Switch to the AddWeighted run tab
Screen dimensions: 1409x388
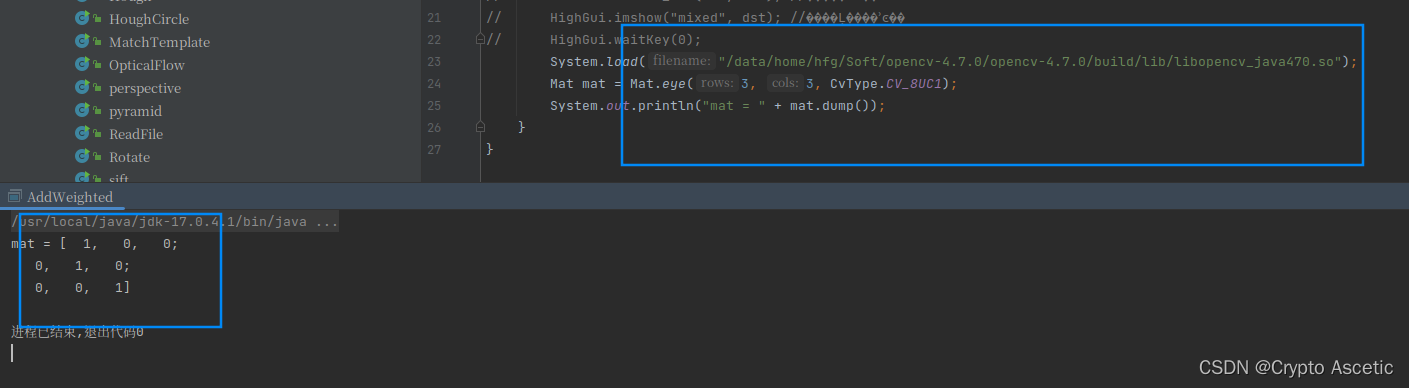coord(69,197)
